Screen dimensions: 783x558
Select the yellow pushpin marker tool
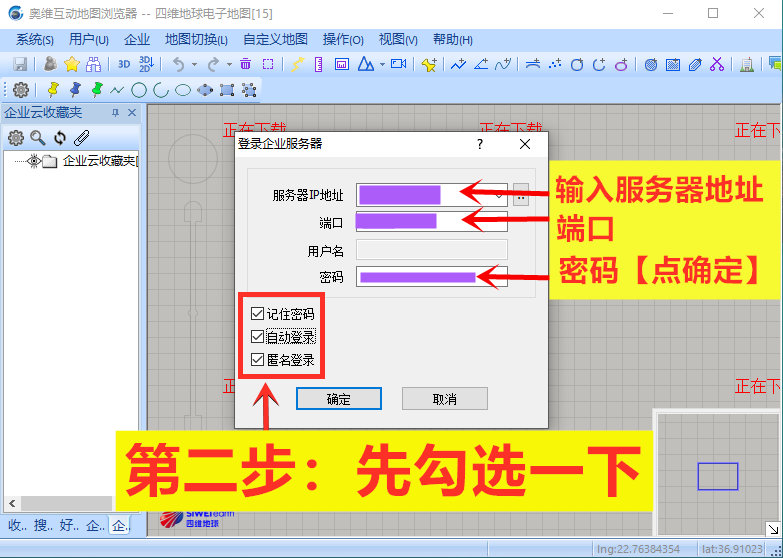click(53, 90)
